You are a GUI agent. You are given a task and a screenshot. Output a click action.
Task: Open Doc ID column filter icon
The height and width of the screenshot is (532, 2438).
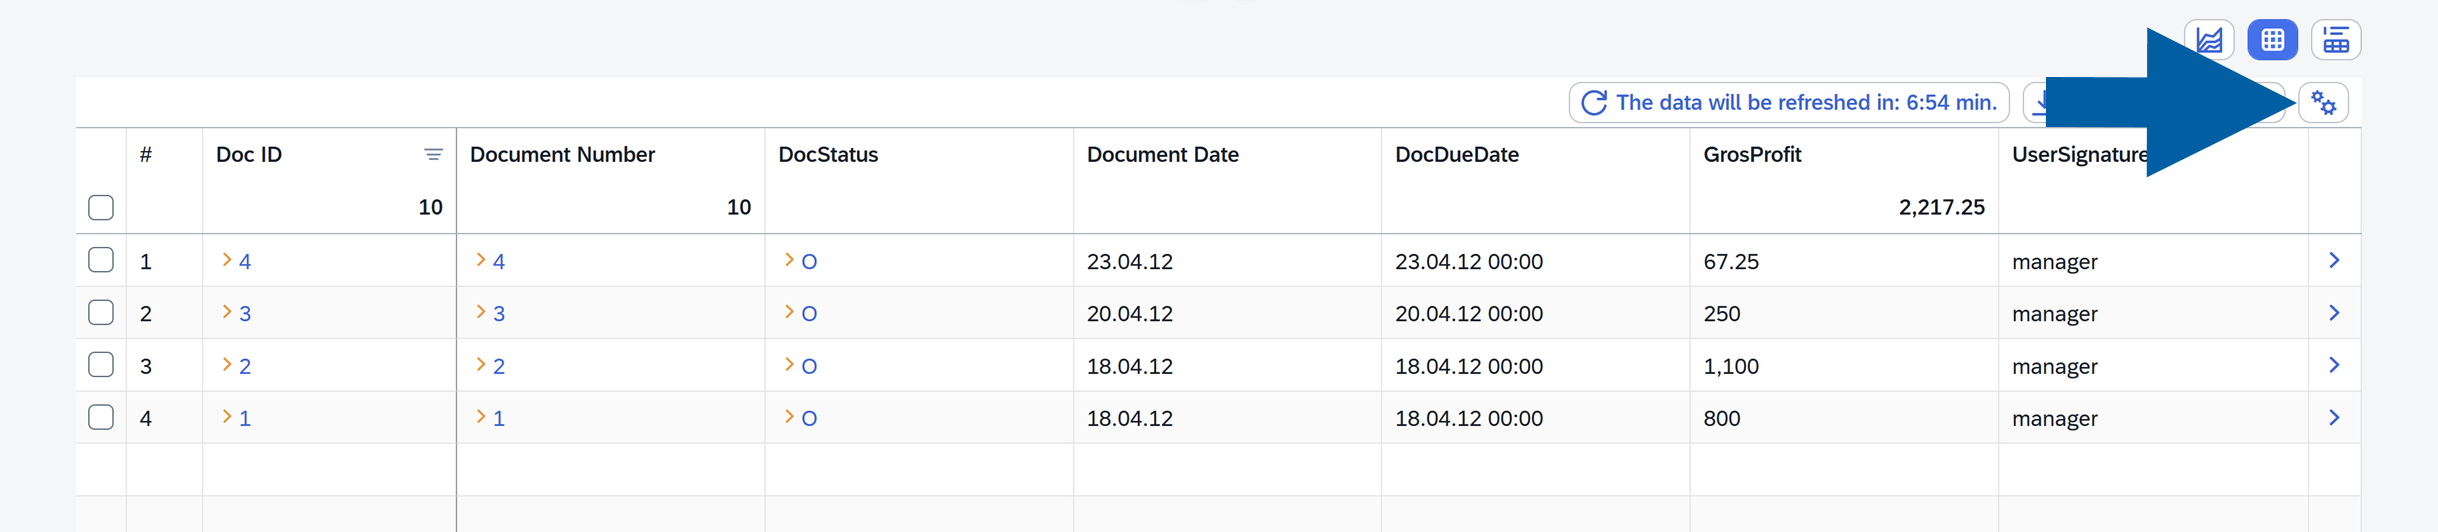pos(433,155)
